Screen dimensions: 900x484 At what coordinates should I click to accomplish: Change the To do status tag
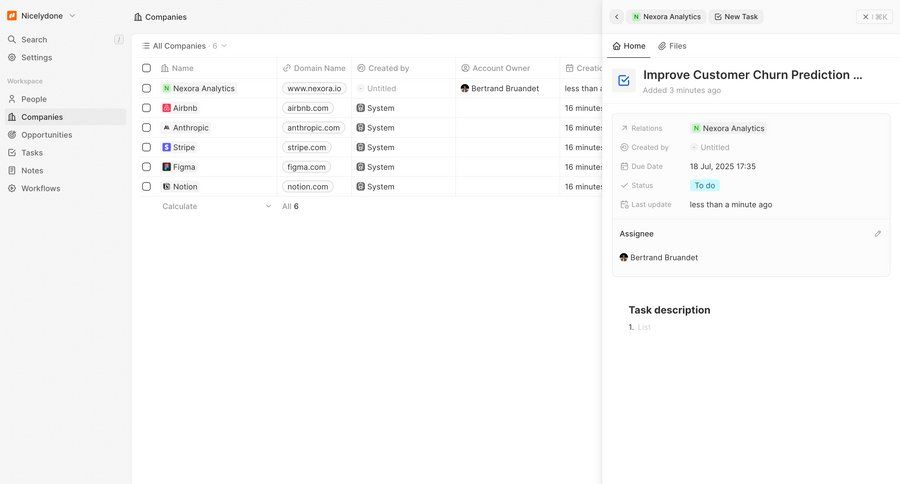pyautogui.click(x=705, y=185)
